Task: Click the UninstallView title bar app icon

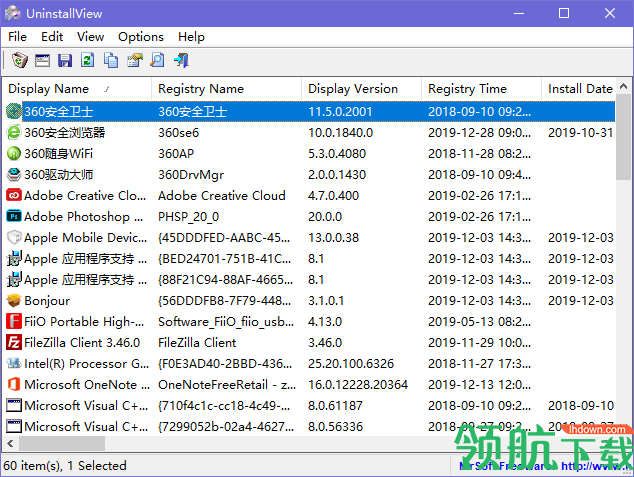Action: [13, 13]
